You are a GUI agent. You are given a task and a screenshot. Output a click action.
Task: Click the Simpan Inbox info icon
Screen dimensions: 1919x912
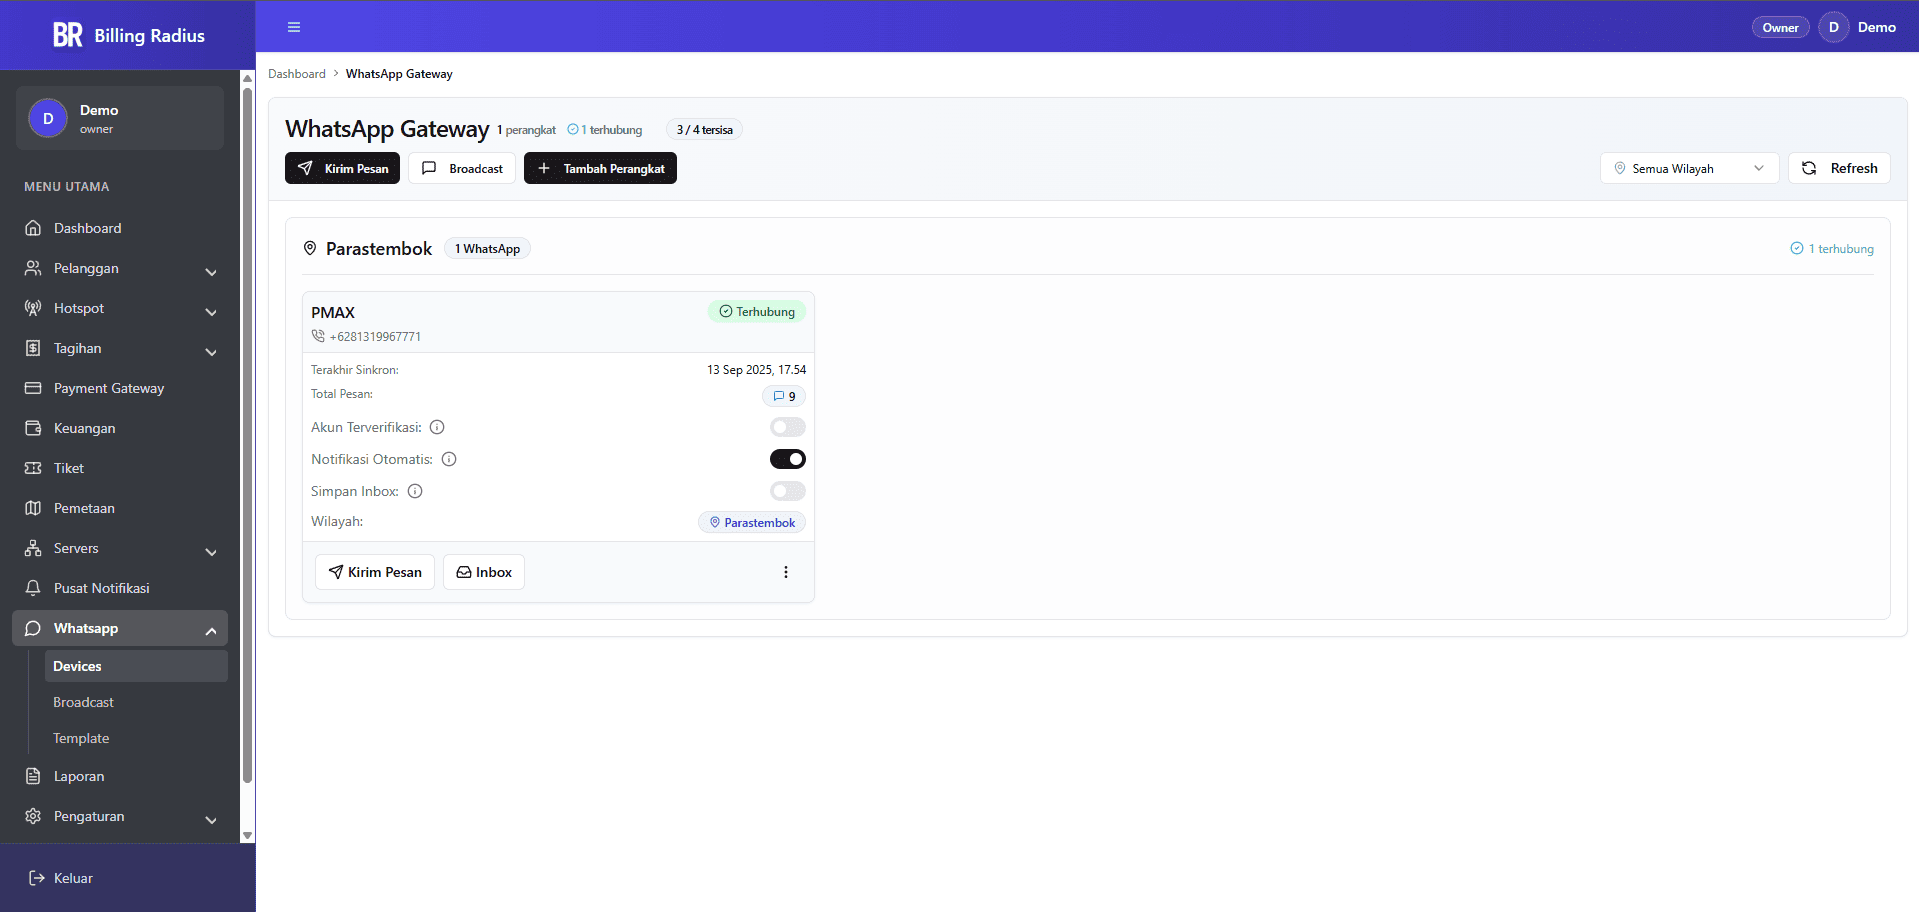(x=415, y=491)
